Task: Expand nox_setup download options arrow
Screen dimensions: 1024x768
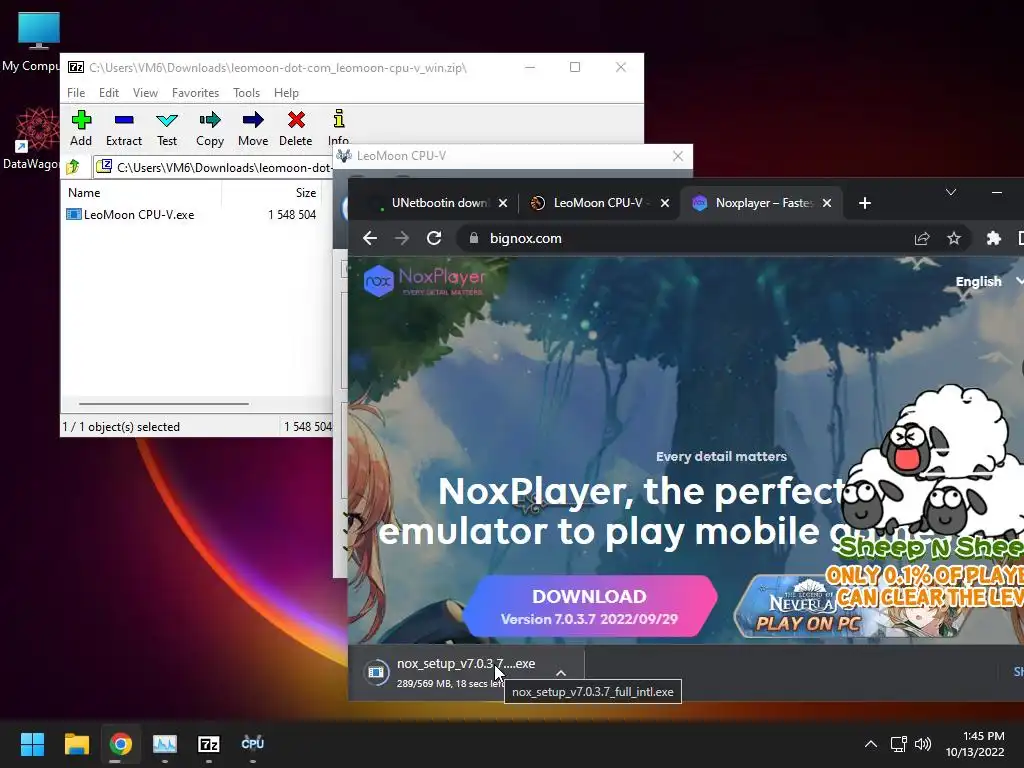Action: tap(561, 673)
